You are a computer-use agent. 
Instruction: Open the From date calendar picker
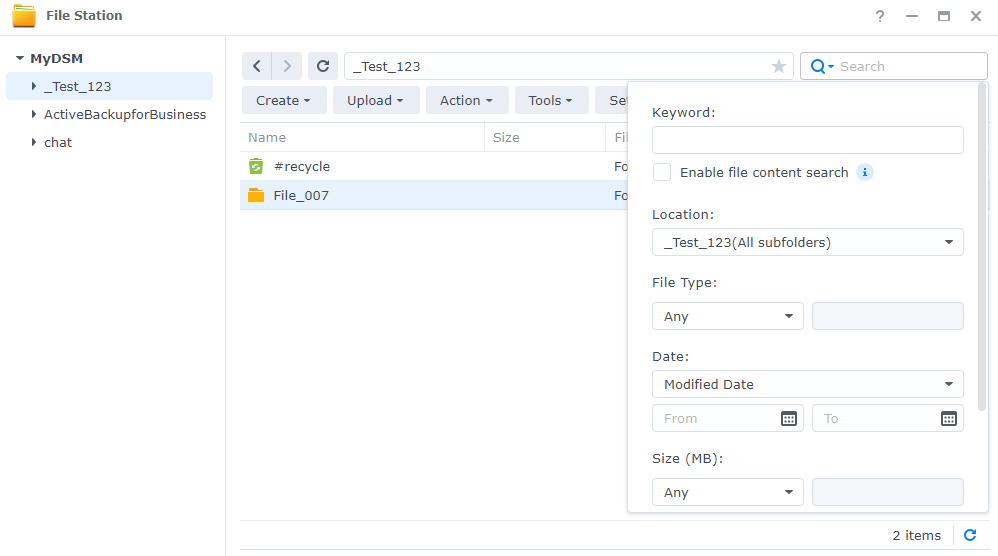click(x=789, y=419)
